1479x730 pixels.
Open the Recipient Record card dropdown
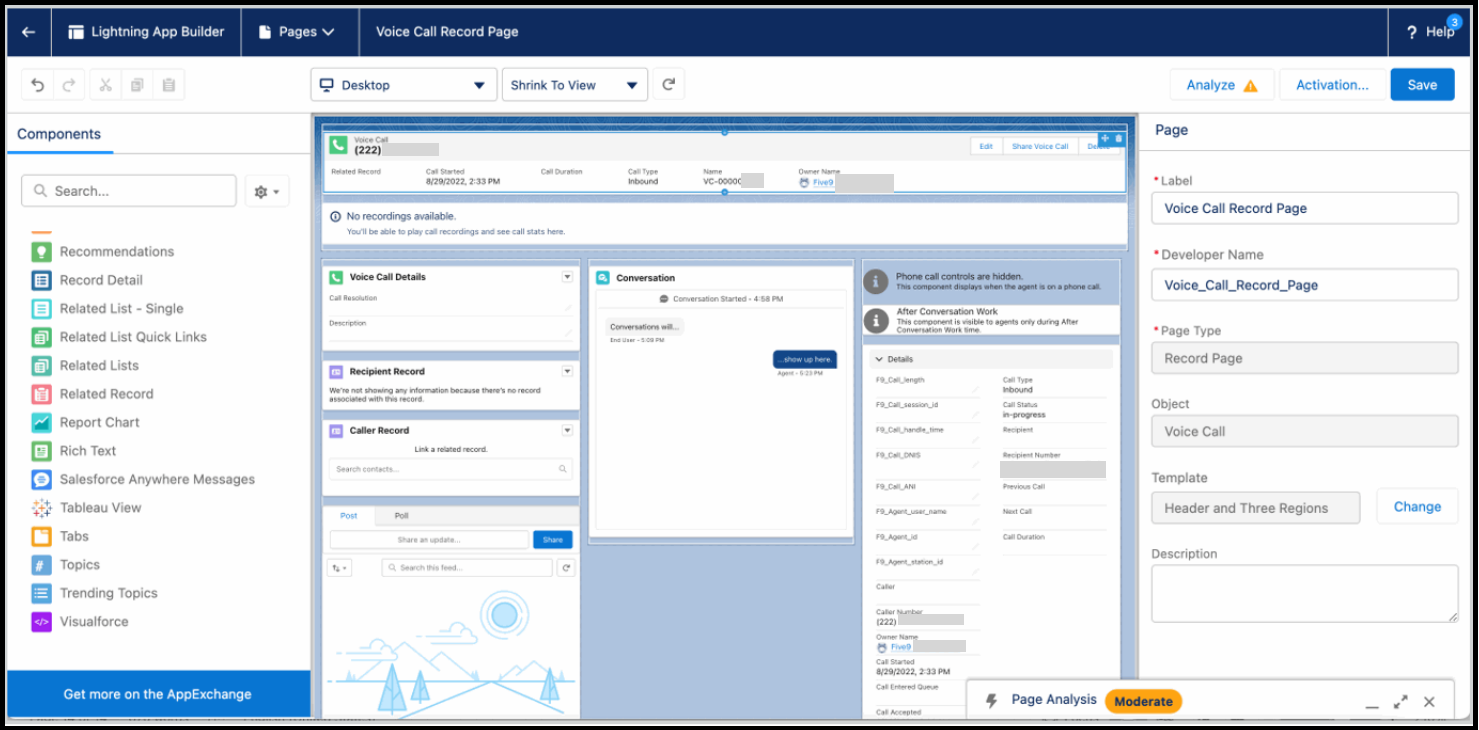click(567, 371)
